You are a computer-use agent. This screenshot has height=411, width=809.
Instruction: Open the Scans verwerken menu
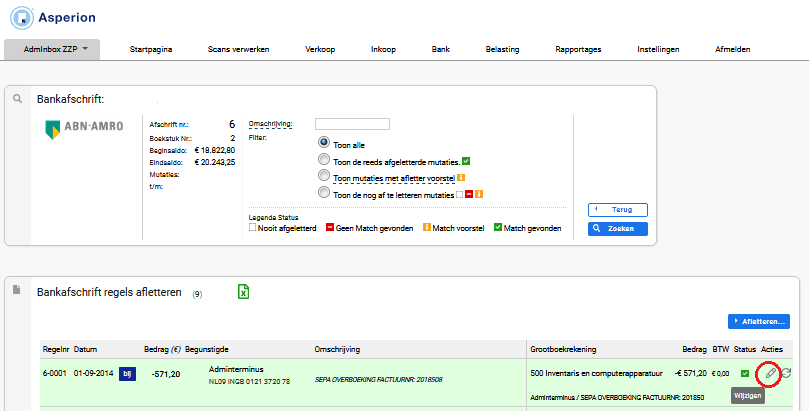[x=238, y=50]
